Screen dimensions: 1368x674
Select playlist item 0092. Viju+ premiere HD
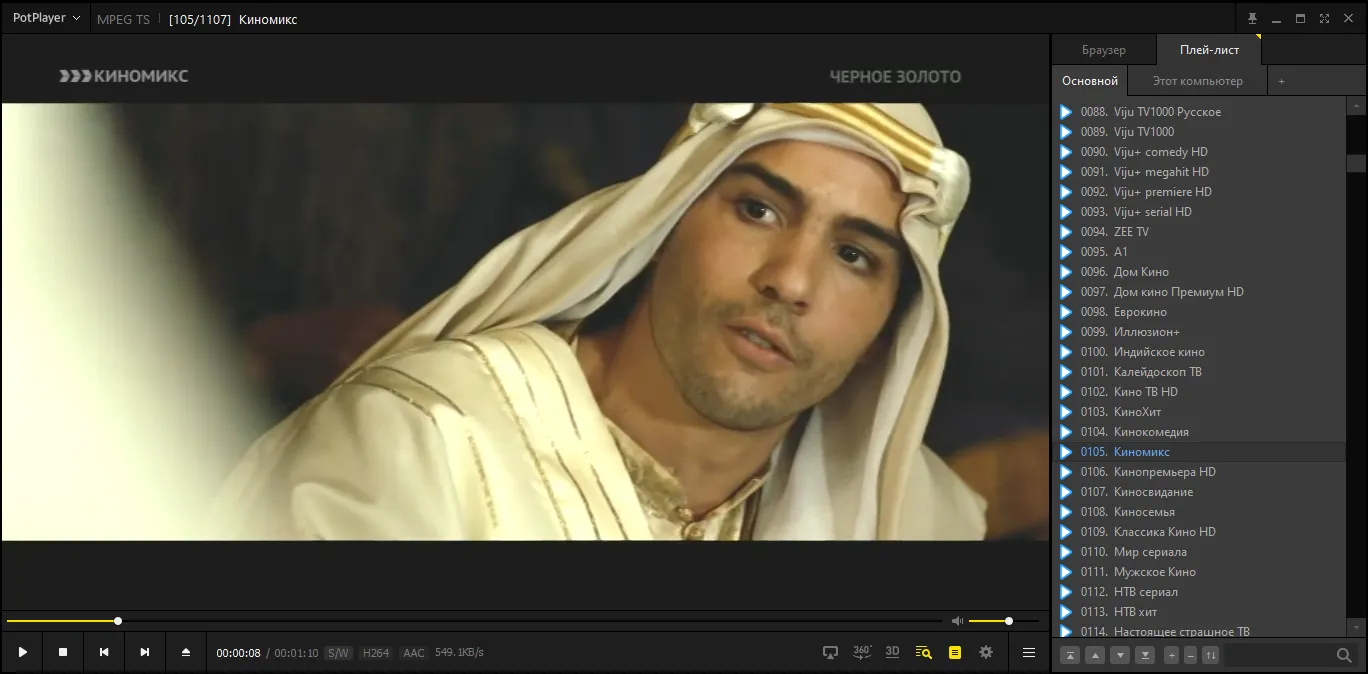(x=1199, y=192)
